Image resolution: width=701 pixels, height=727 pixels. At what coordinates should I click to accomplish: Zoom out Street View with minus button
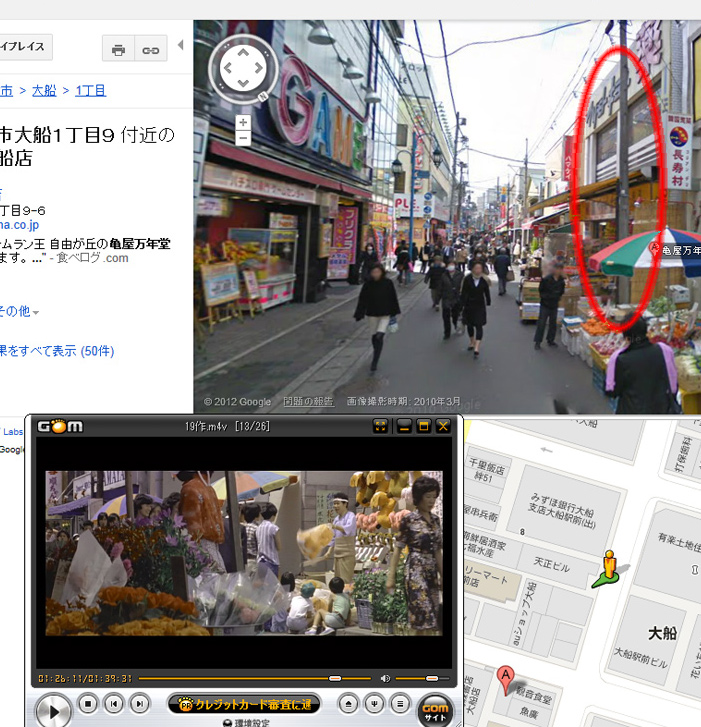pyautogui.click(x=243, y=138)
